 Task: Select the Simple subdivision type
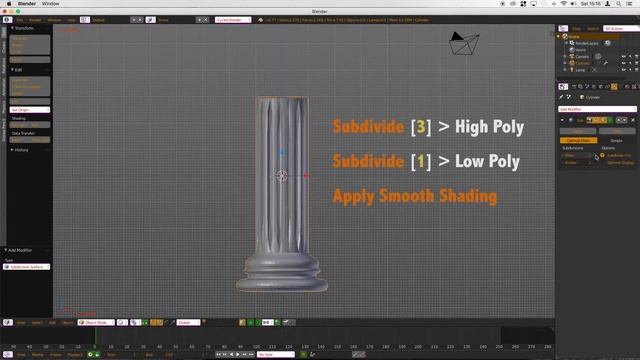[x=616, y=140]
